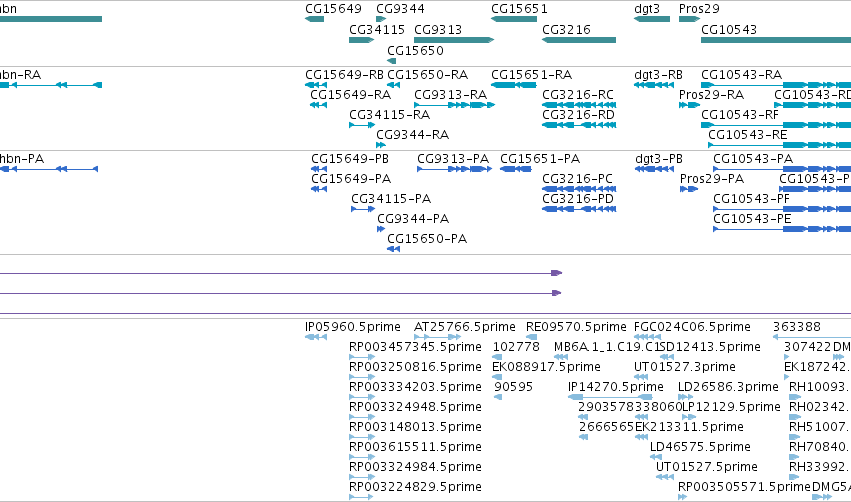Select transcript CG10543-RE

[x=748, y=135]
